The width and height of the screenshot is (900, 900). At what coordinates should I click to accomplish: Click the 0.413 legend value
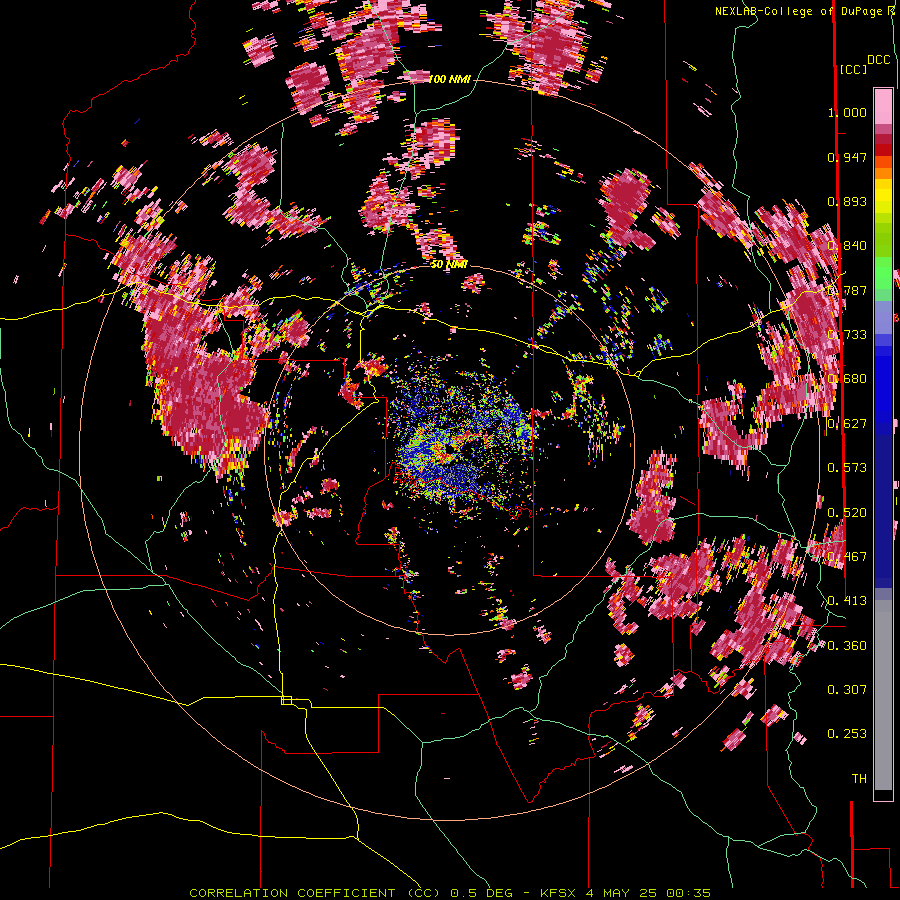pyautogui.click(x=847, y=601)
